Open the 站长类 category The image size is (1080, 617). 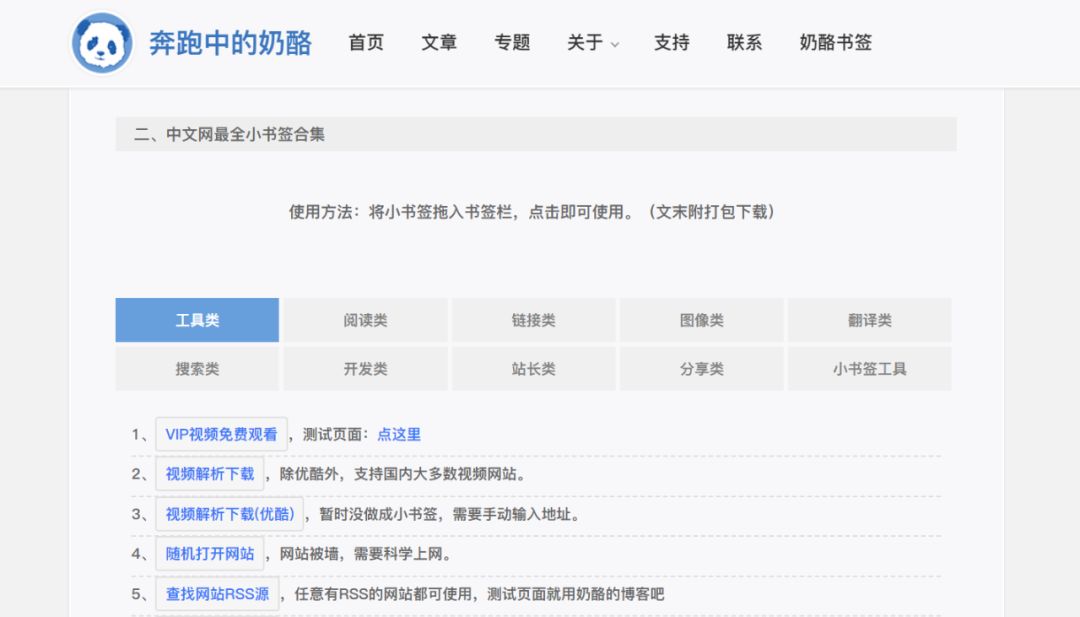point(533,368)
